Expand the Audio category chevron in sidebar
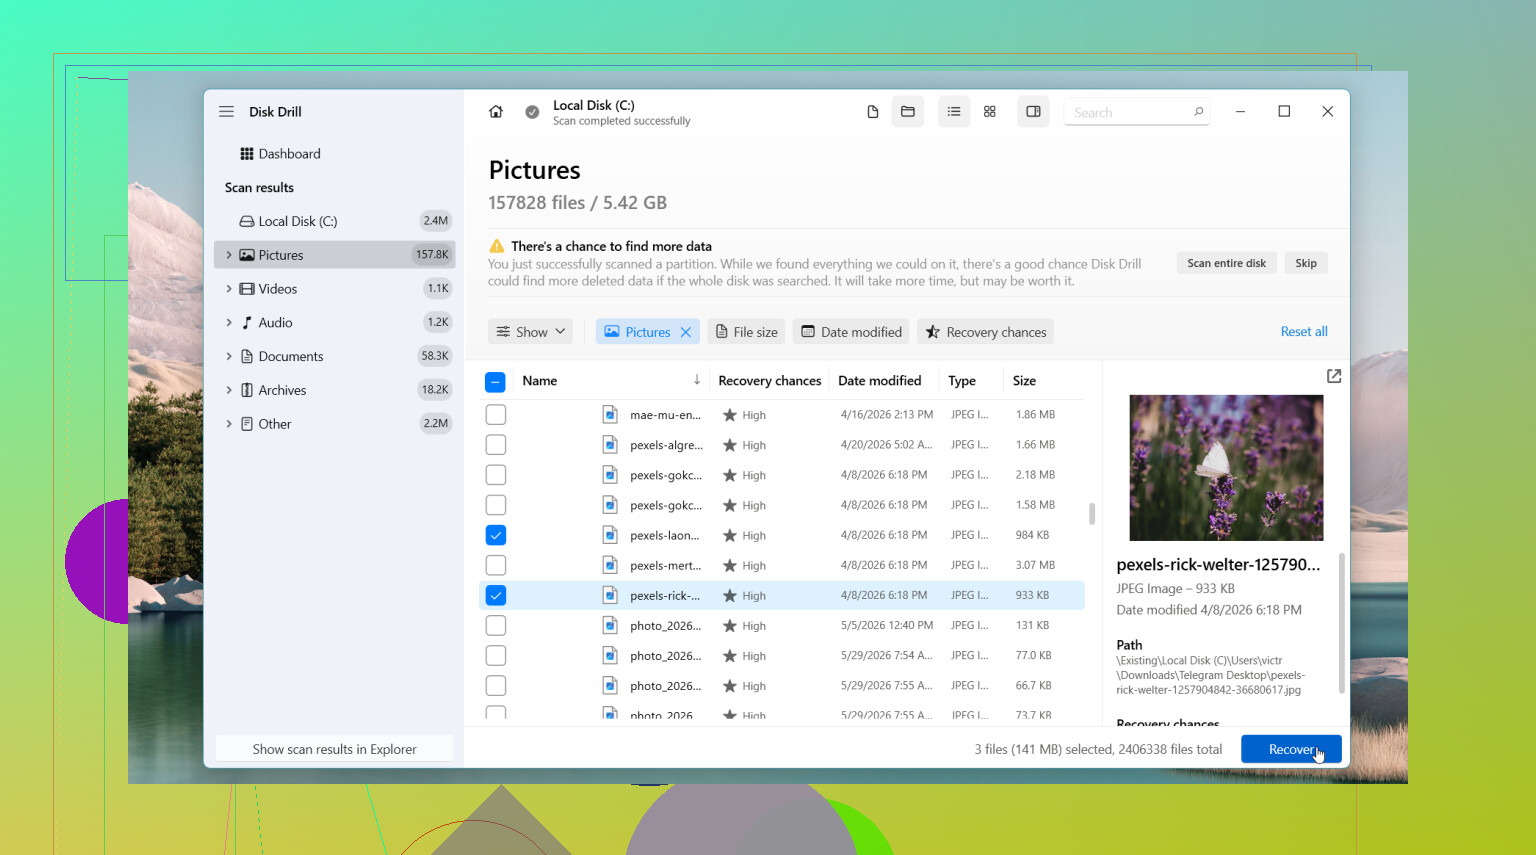The width and height of the screenshot is (1536, 855). point(229,322)
